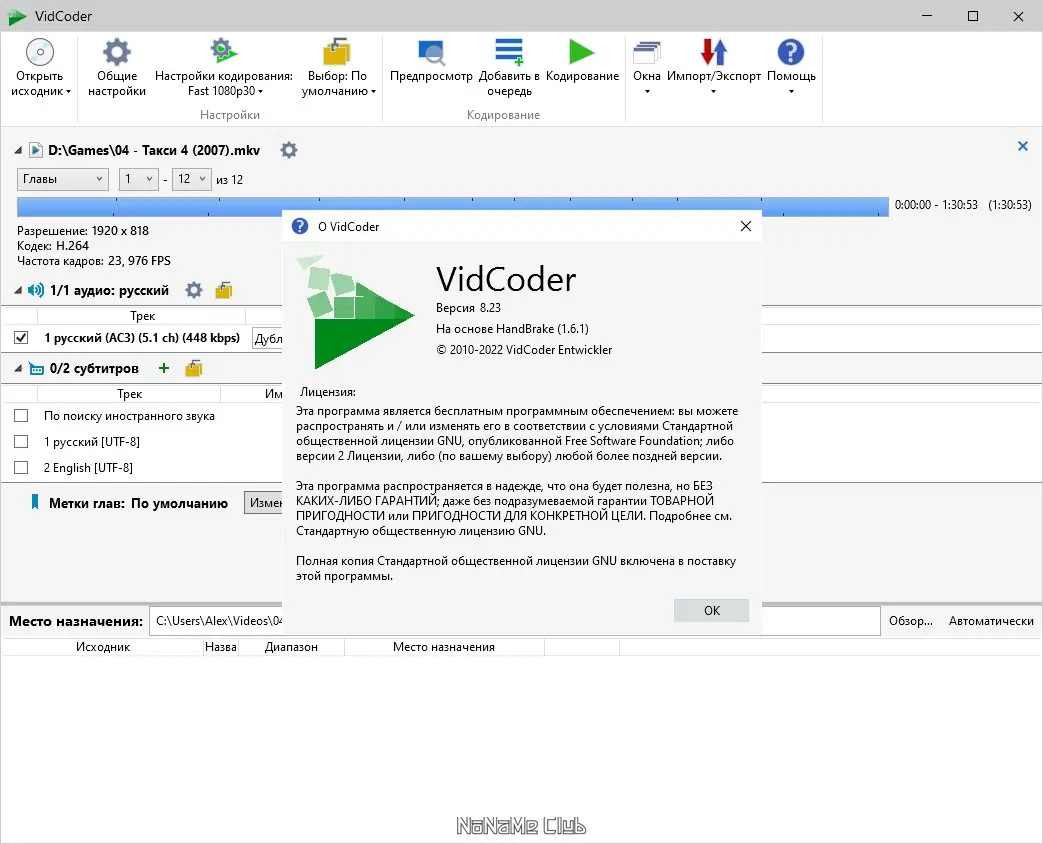Image resolution: width=1043 pixels, height=844 pixels.
Task: Enable '1 русский [UTF-8]' subtitle checkbox
Action: click(x=21, y=442)
